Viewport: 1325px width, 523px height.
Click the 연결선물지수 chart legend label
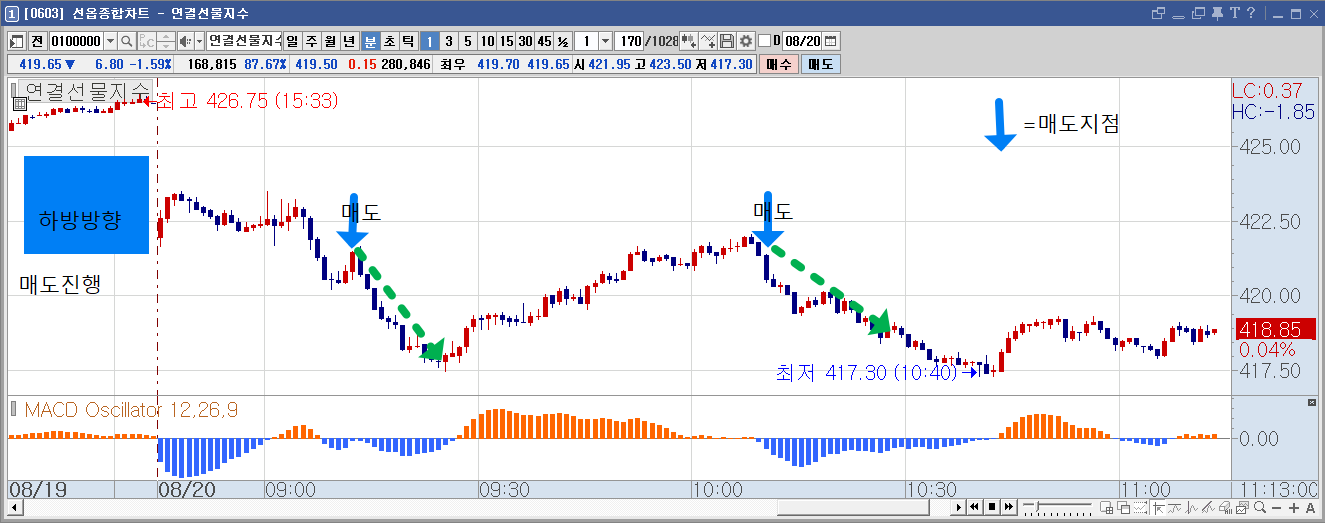pos(86,91)
